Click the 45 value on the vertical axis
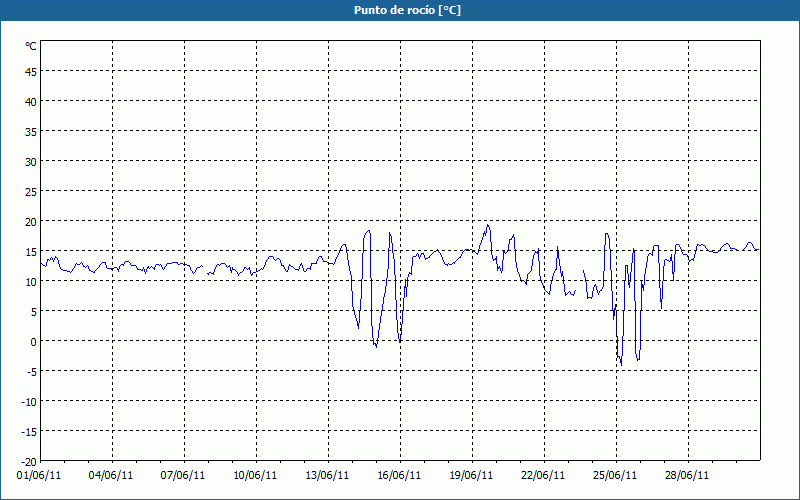This screenshot has height=500, width=800. click(31, 72)
